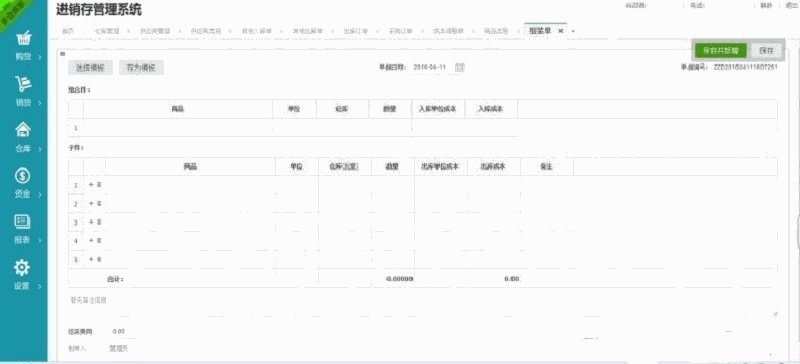Click the green 保存并新增 button
The image size is (800, 364).
point(720,51)
